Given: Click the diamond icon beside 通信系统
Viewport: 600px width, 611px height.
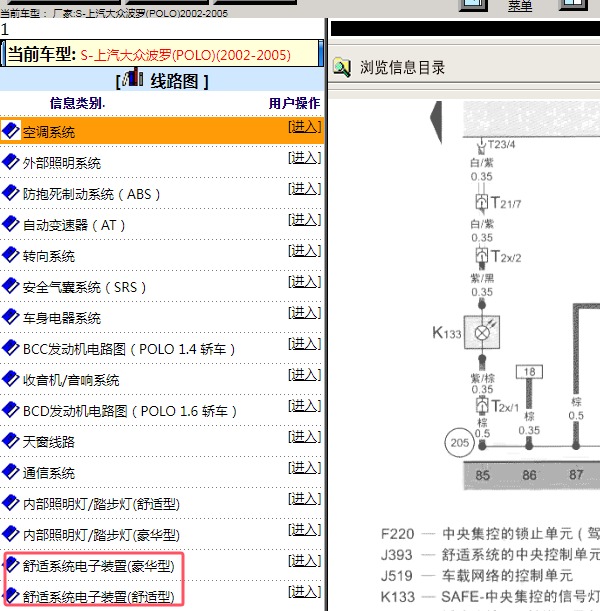Looking at the screenshot, I should [x=11, y=471].
